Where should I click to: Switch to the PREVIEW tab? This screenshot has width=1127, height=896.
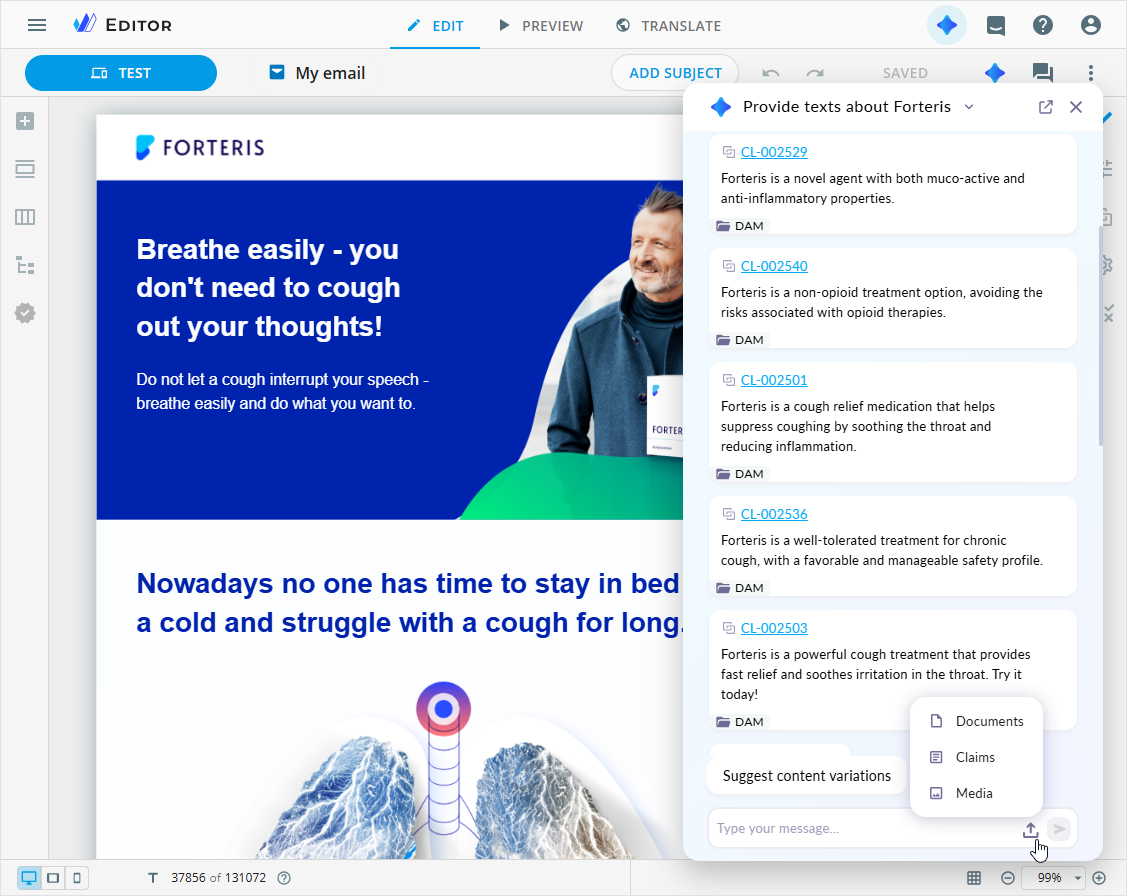coord(540,26)
